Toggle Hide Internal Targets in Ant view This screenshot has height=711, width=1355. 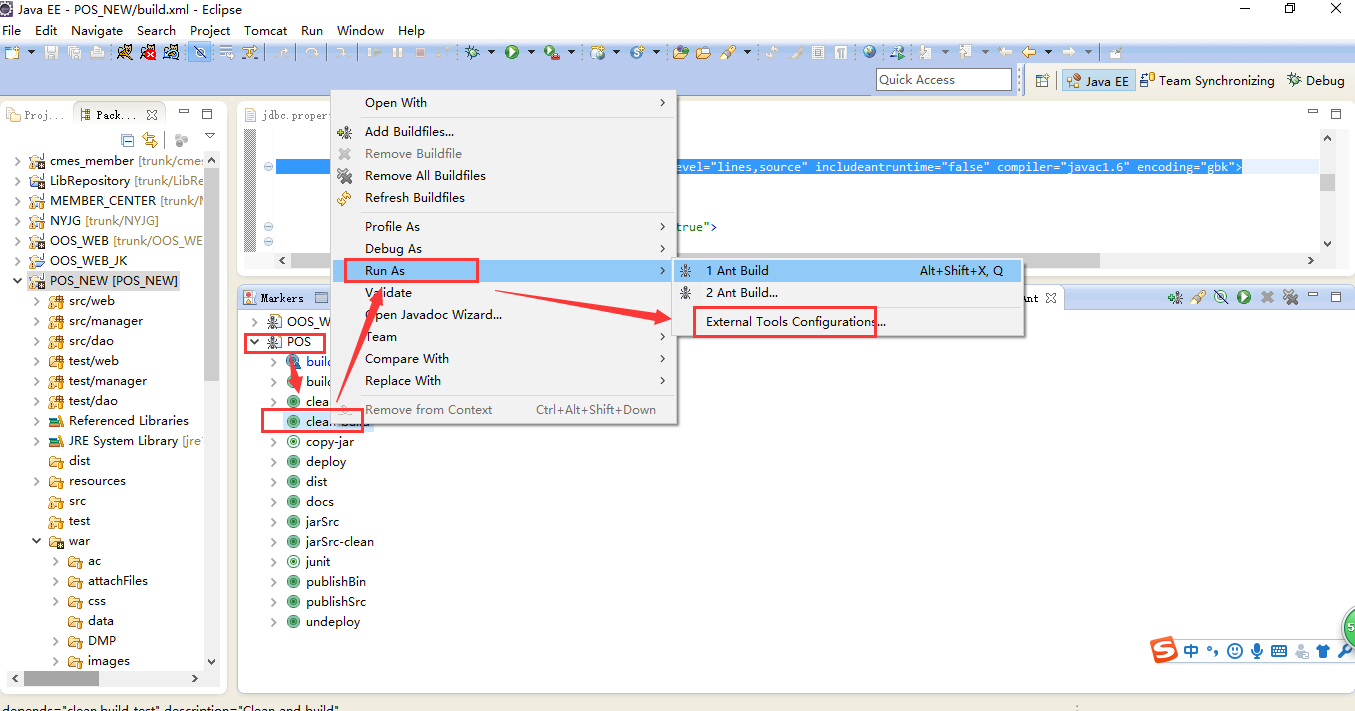(x=1221, y=297)
